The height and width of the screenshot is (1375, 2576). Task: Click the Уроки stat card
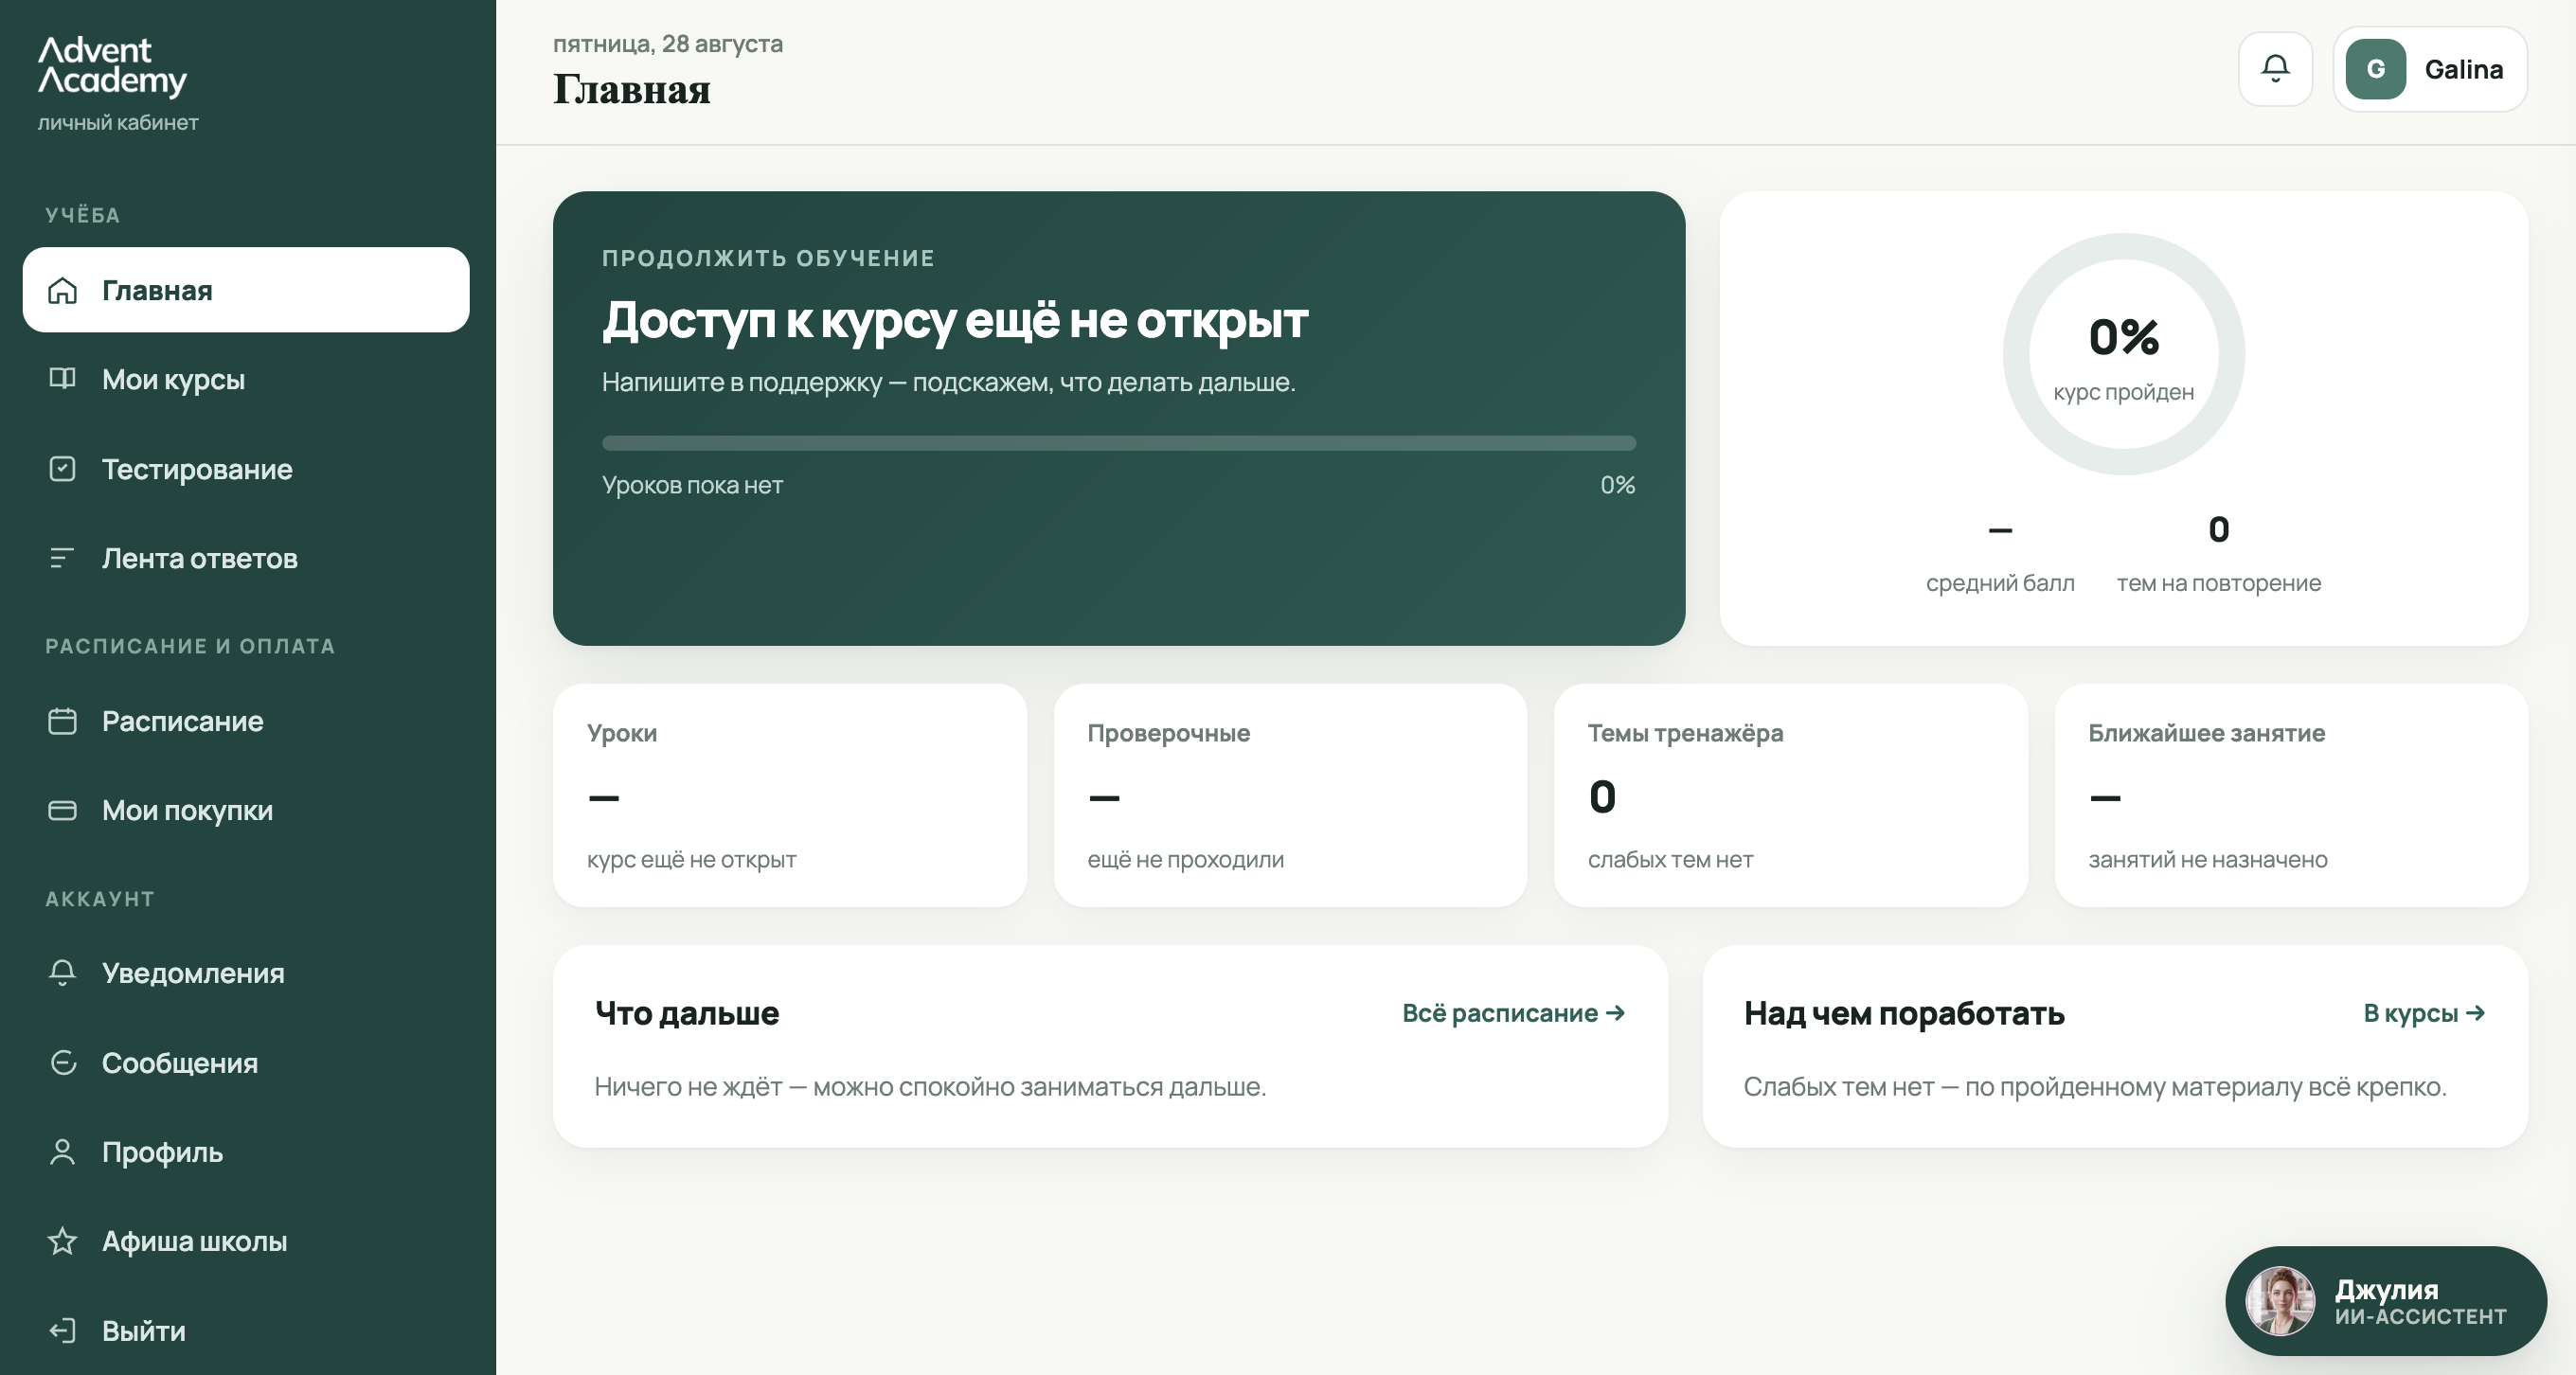coord(790,796)
